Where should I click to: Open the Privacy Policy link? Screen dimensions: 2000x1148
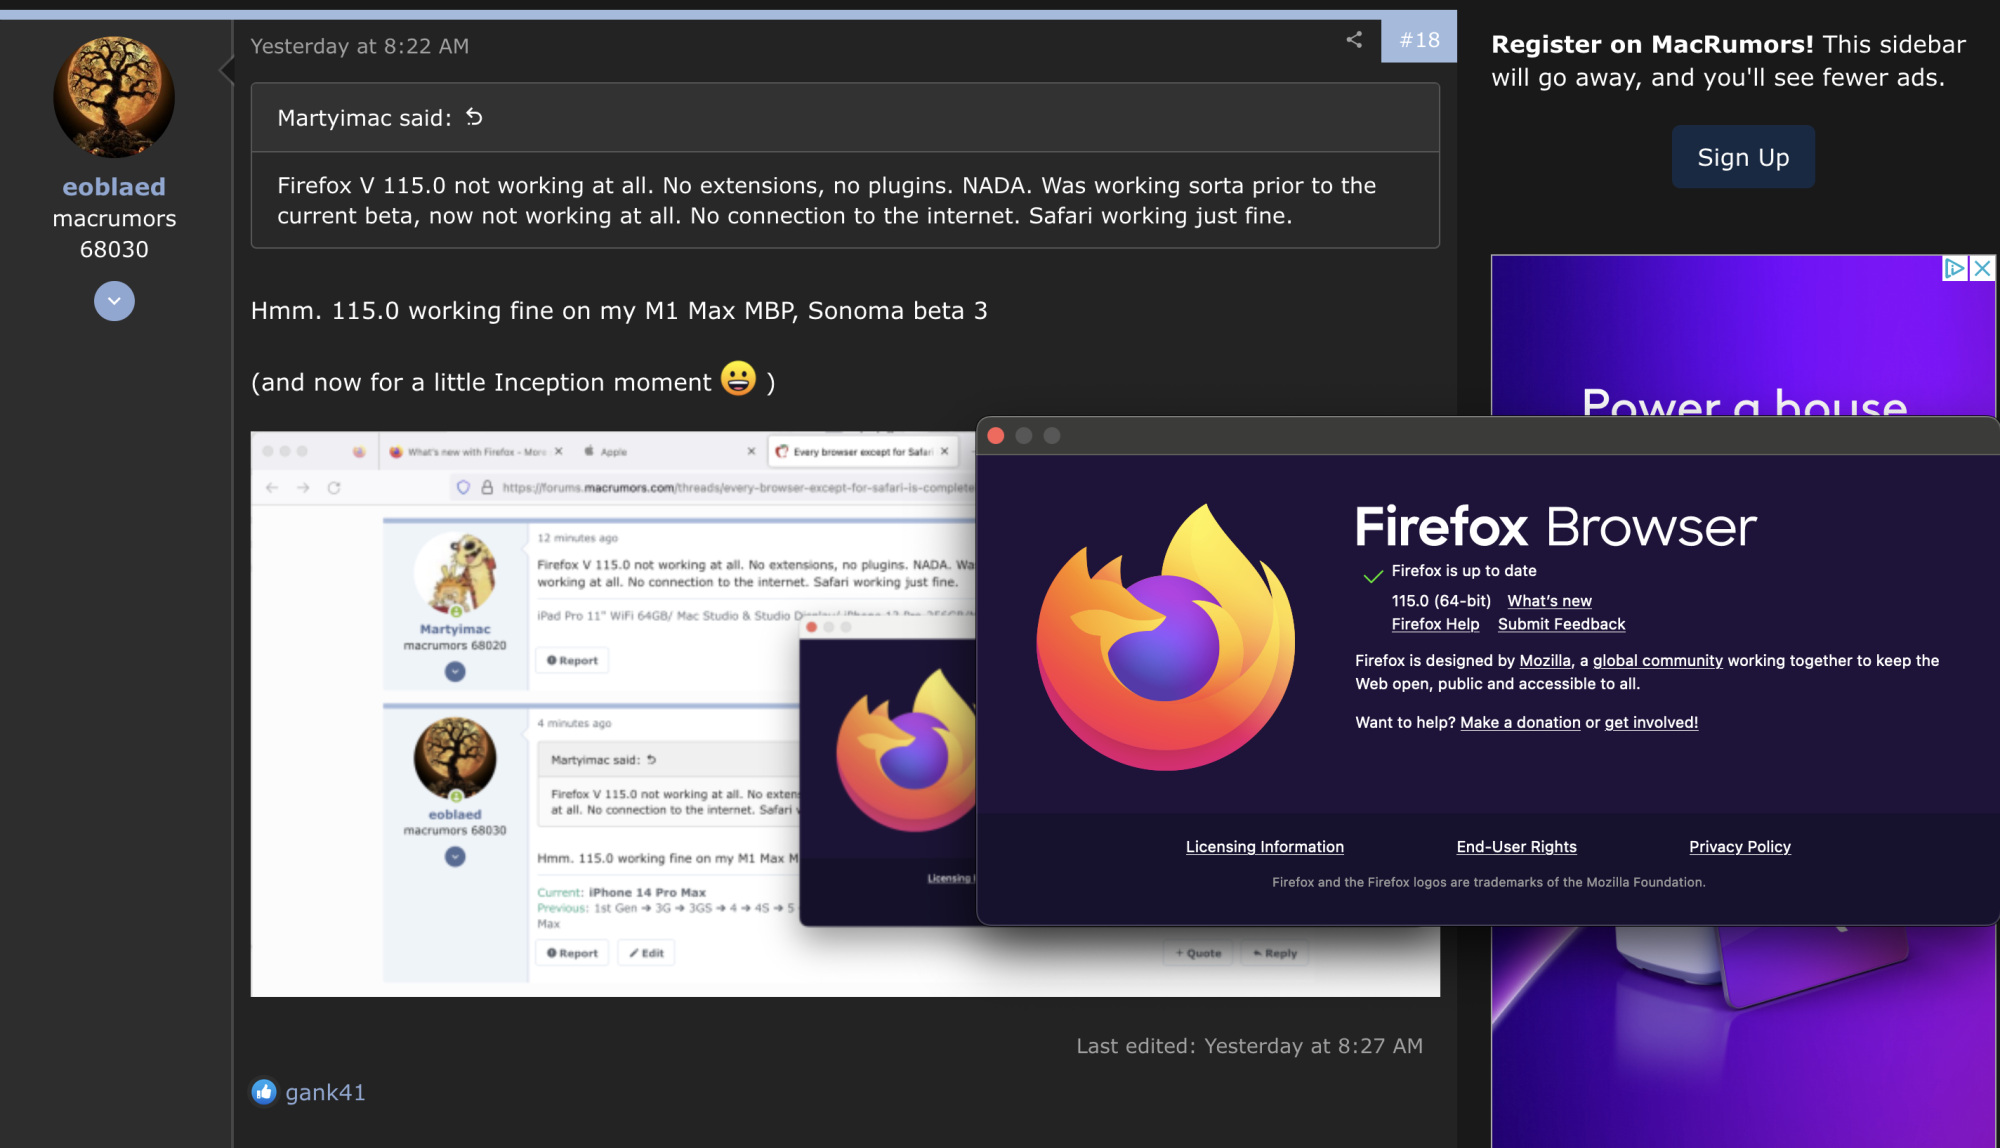point(1739,846)
